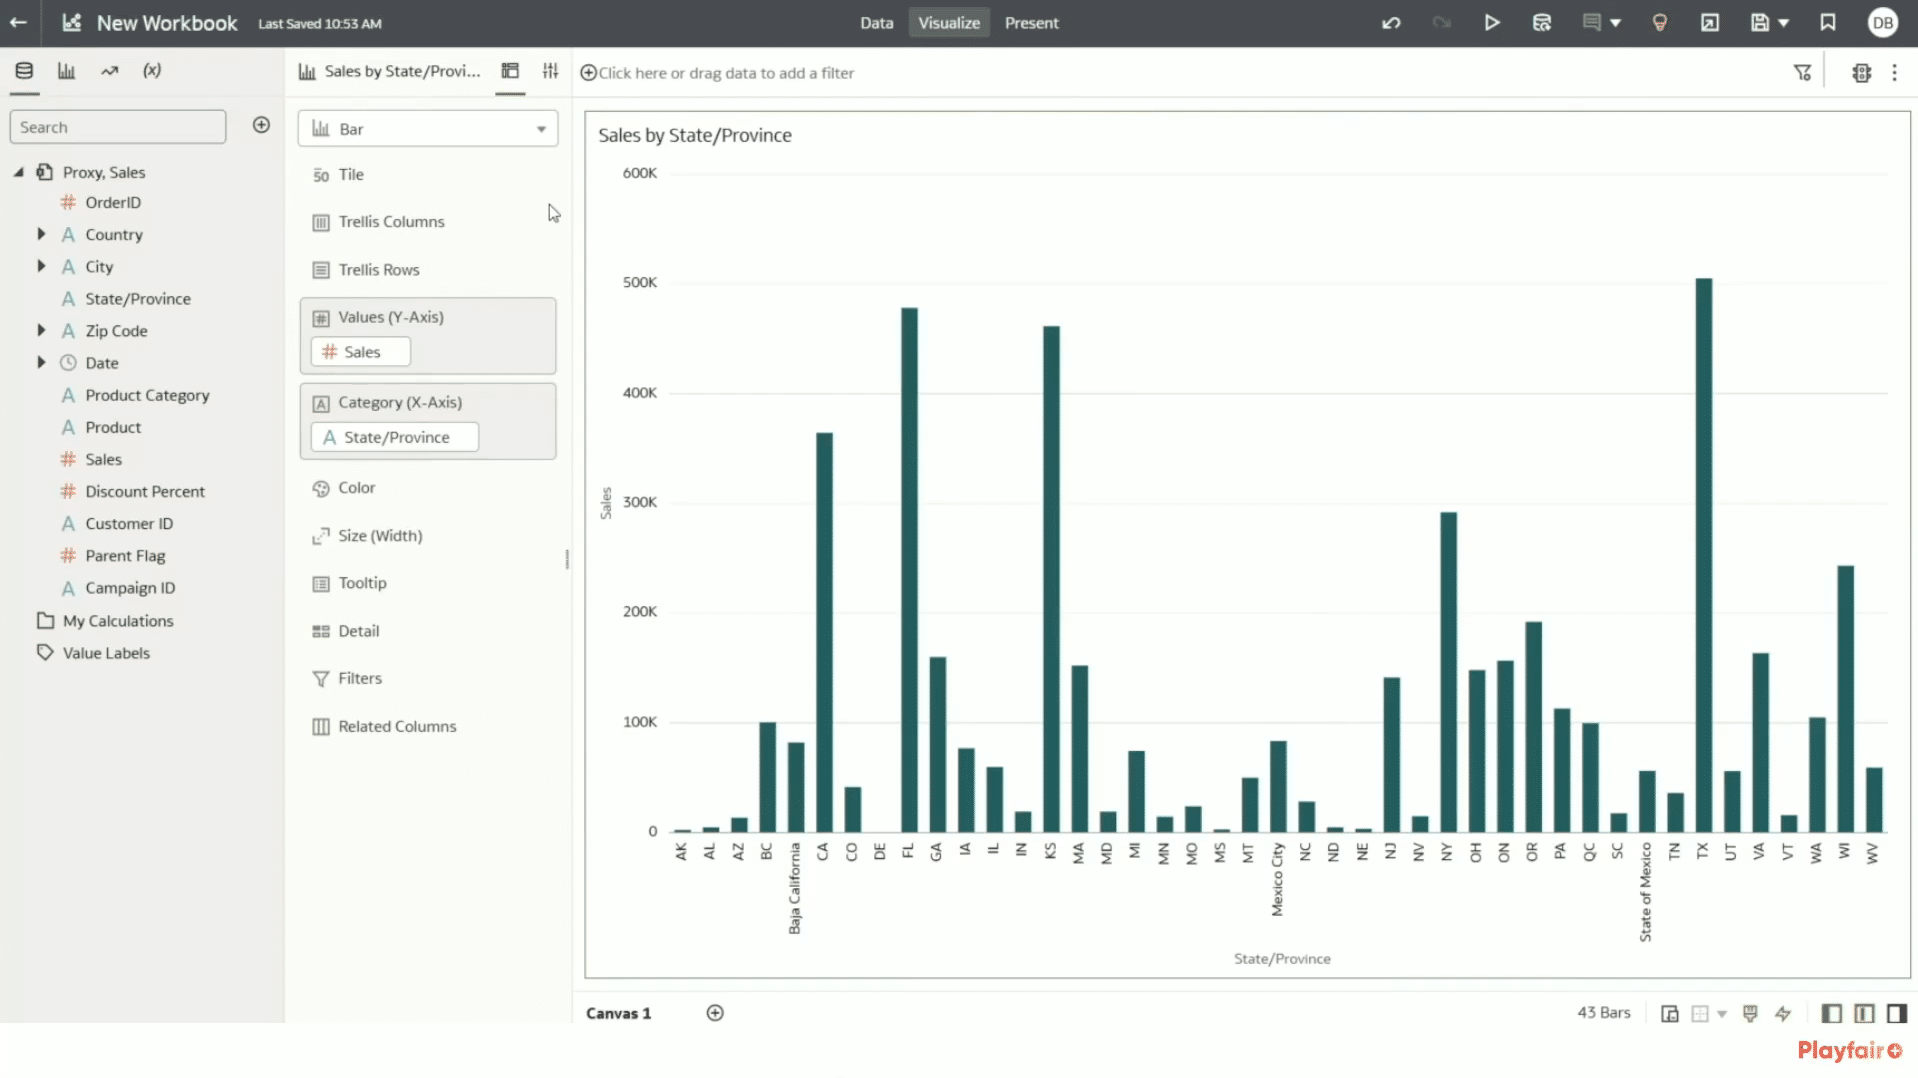Toggle the chart properties gear icon
This screenshot has width=1918, height=1078.
pos(1861,72)
